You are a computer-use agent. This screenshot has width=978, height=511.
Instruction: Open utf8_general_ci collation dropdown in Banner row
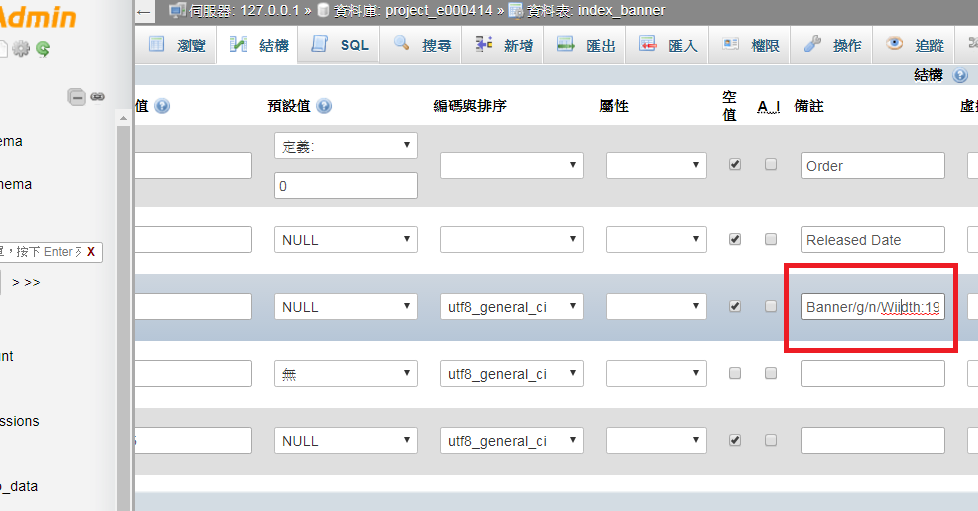pos(511,306)
